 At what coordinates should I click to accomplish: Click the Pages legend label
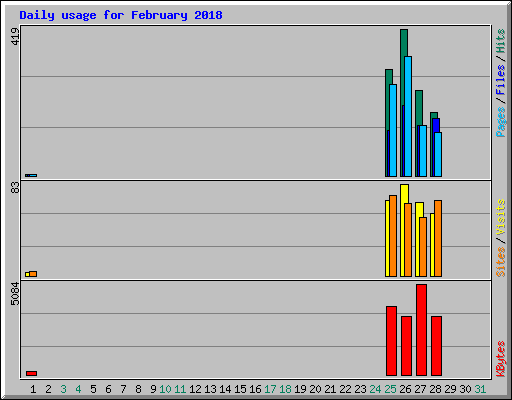500,122
